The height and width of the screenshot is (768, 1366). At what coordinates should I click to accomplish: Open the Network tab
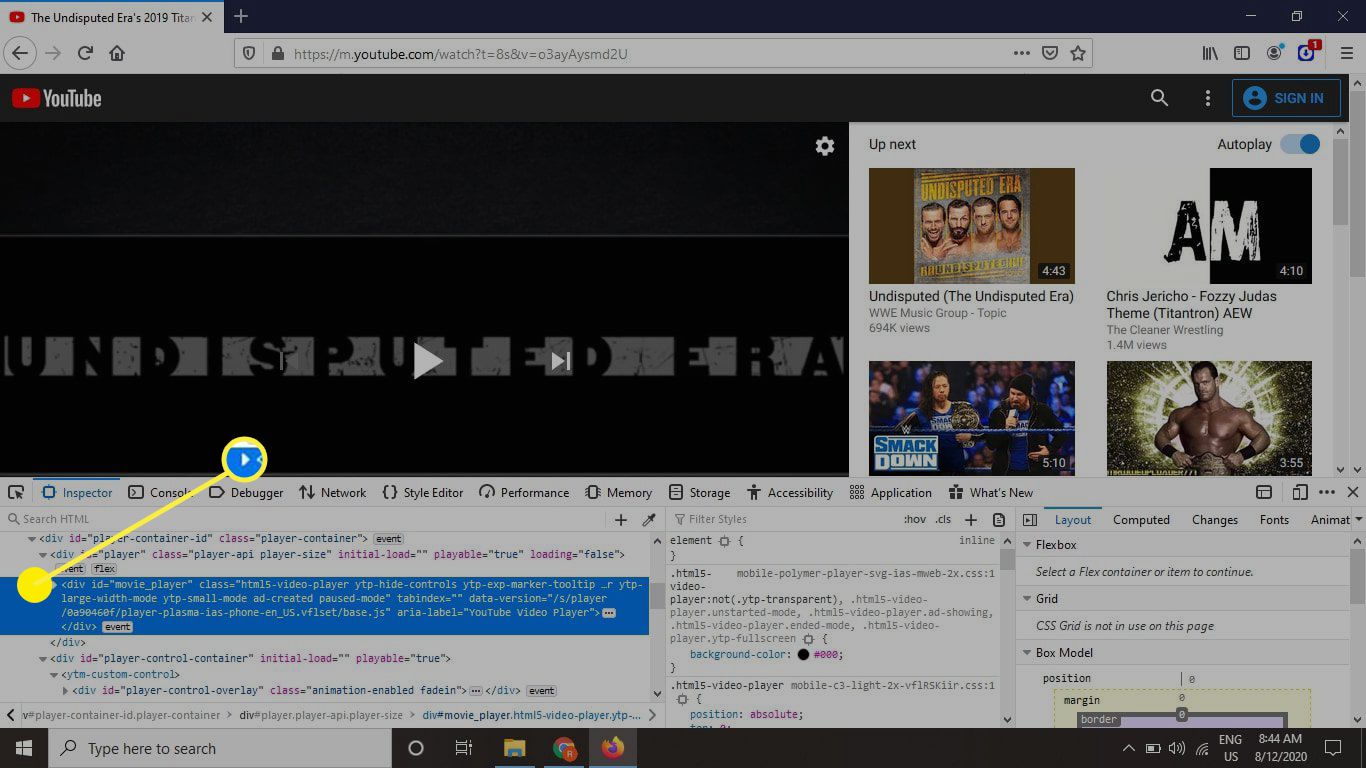tap(332, 492)
